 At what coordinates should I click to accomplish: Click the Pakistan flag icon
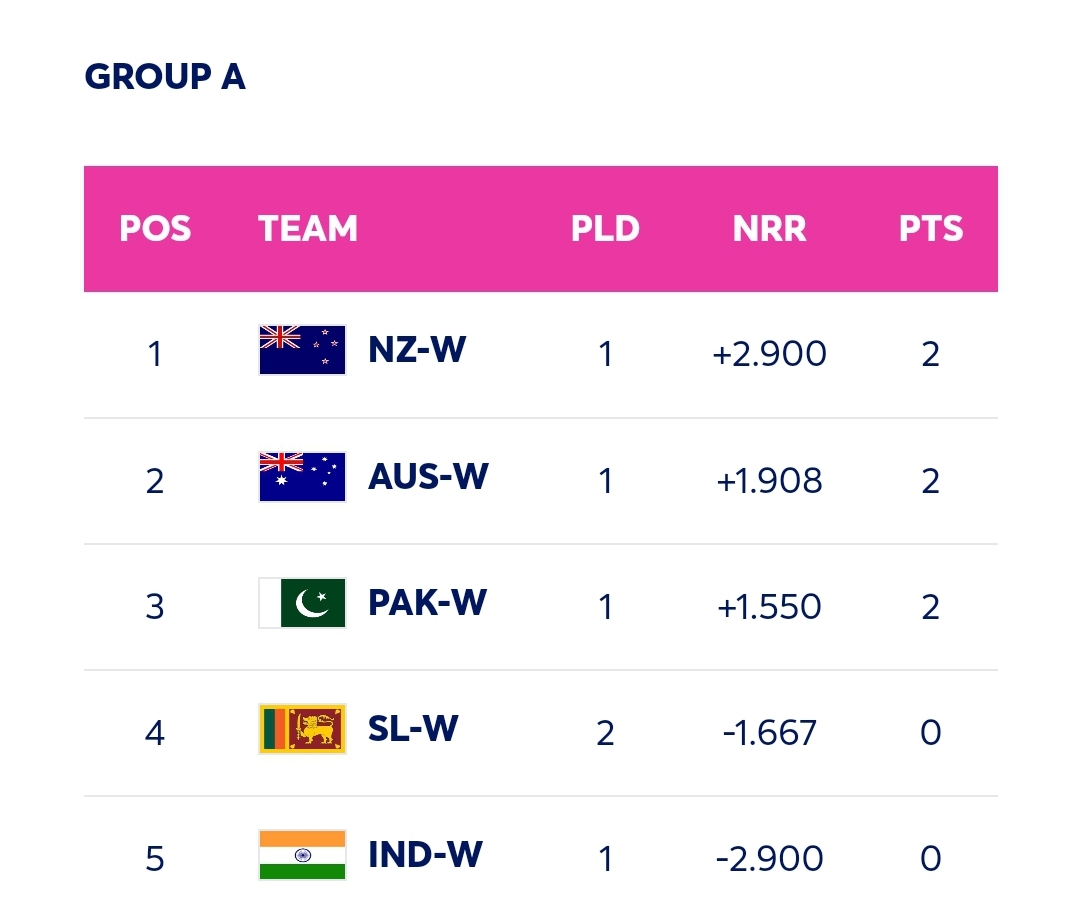coord(302,603)
